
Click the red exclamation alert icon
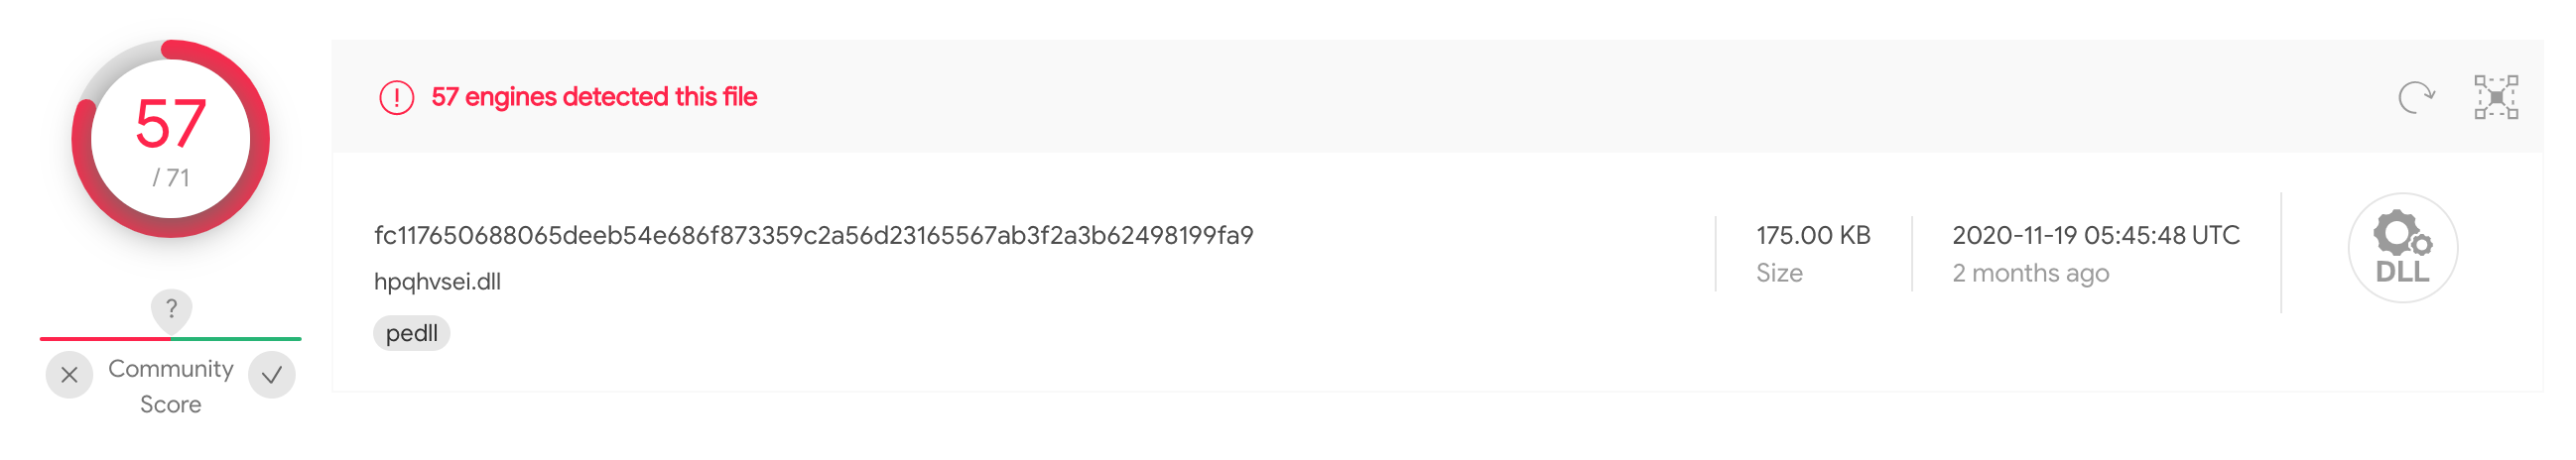point(396,97)
